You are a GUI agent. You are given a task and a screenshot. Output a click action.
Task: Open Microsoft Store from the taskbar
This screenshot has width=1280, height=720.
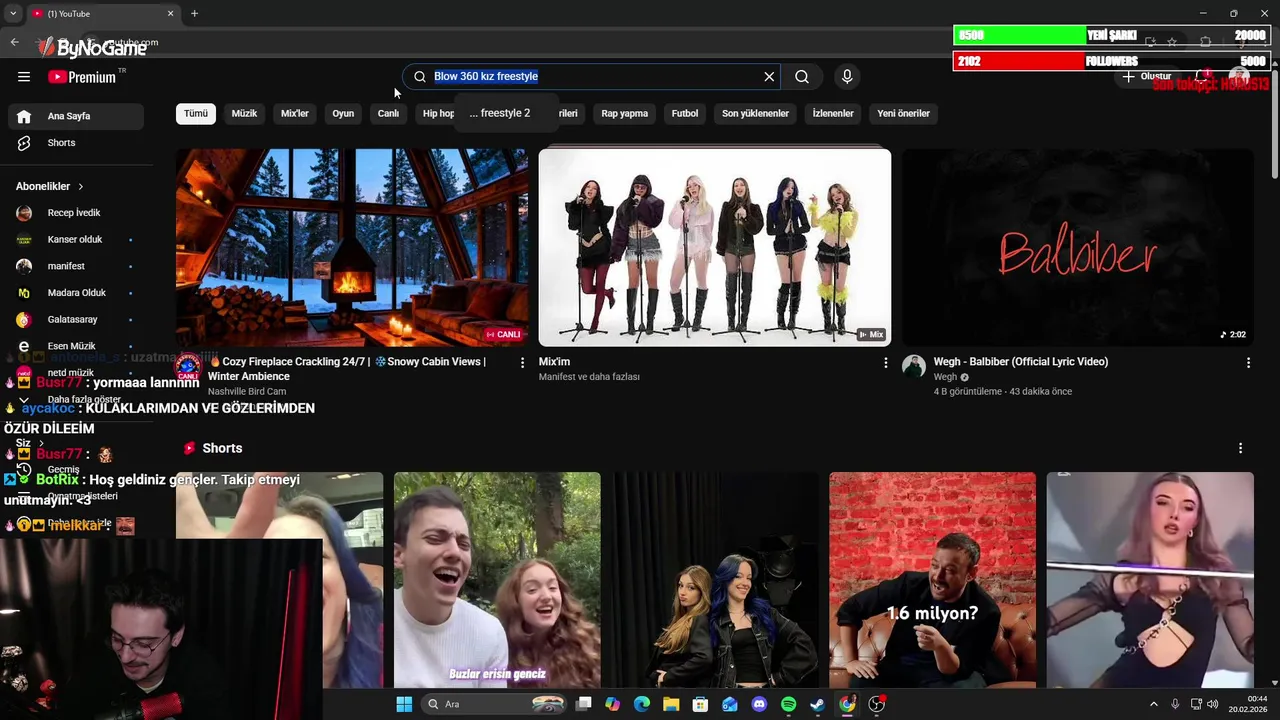point(700,704)
